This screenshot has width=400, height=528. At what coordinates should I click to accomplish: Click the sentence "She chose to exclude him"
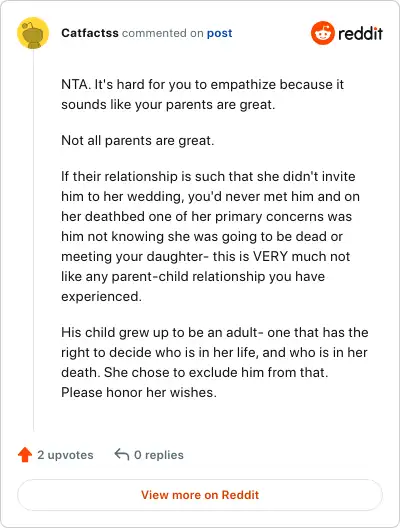(216, 372)
